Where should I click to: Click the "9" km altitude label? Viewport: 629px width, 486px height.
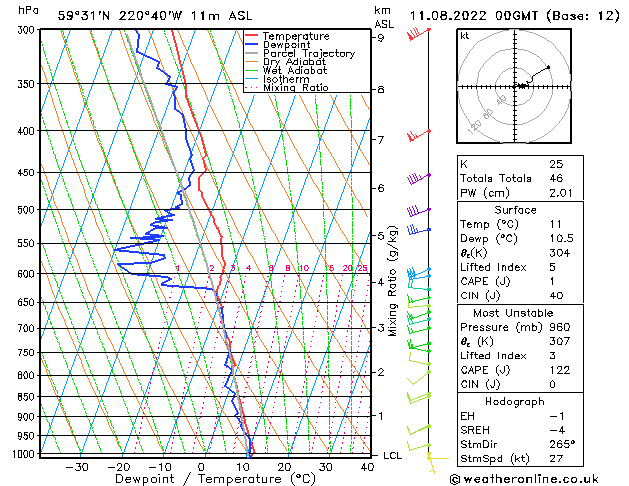click(x=380, y=38)
